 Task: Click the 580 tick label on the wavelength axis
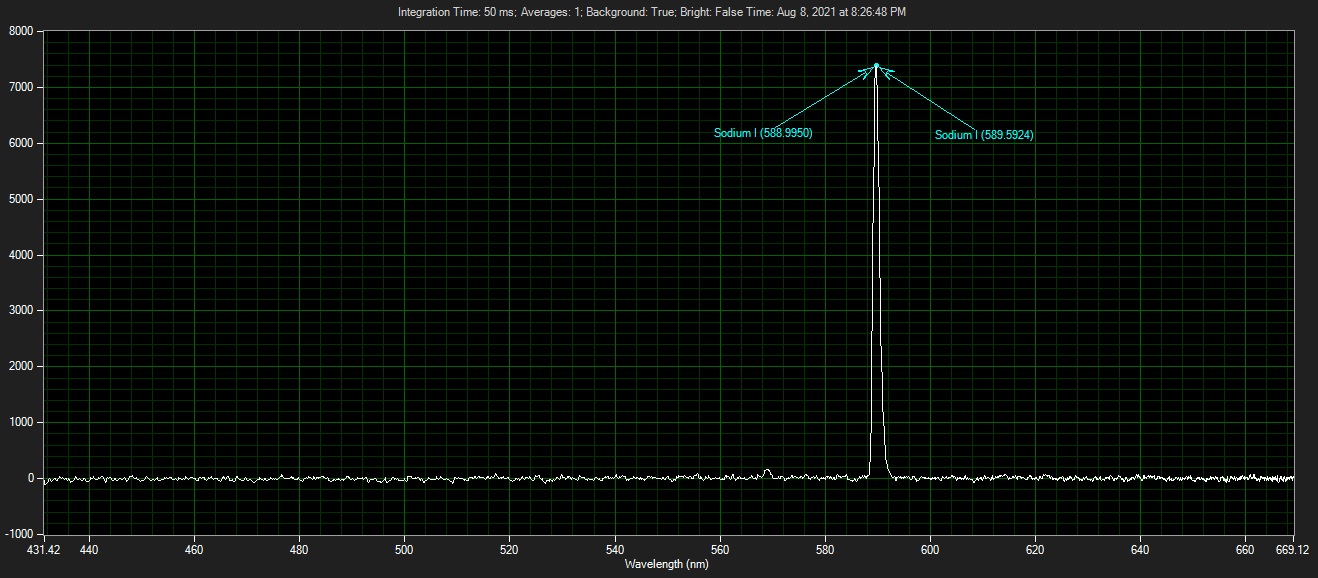[x=825, y=549]
